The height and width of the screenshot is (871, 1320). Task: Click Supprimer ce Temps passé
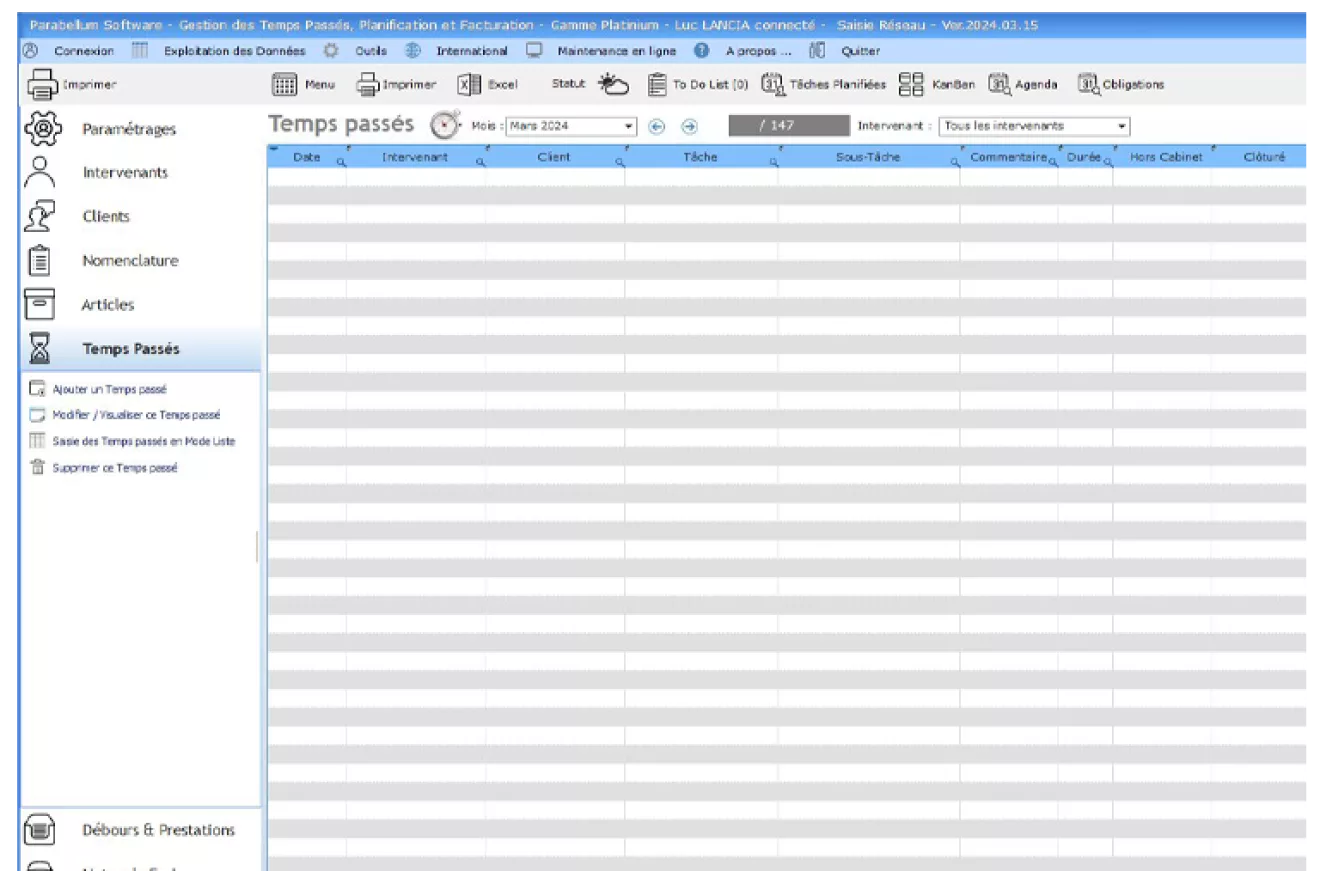click(115, 467)
